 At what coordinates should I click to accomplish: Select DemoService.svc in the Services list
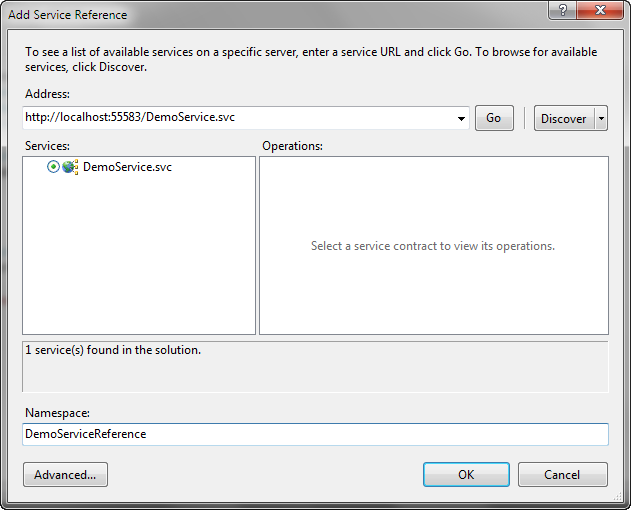pyautogui.click(x=127, y=167)
